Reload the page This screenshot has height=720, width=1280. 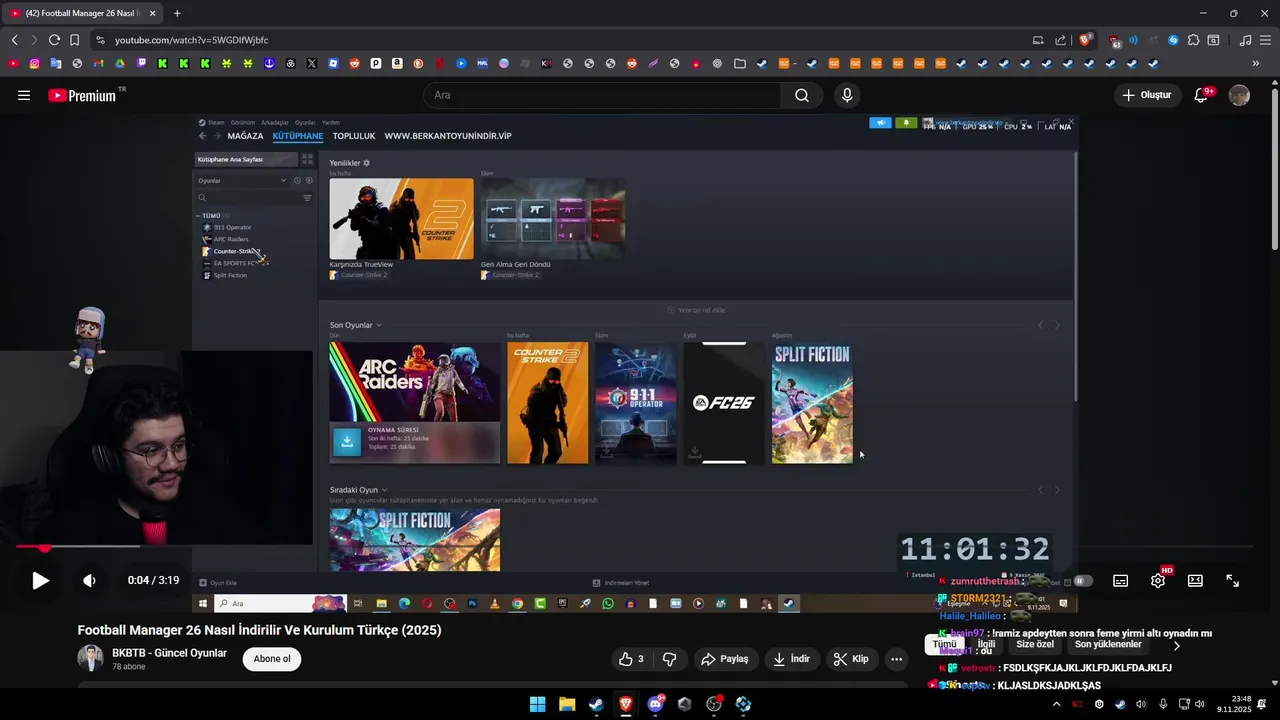54,40
